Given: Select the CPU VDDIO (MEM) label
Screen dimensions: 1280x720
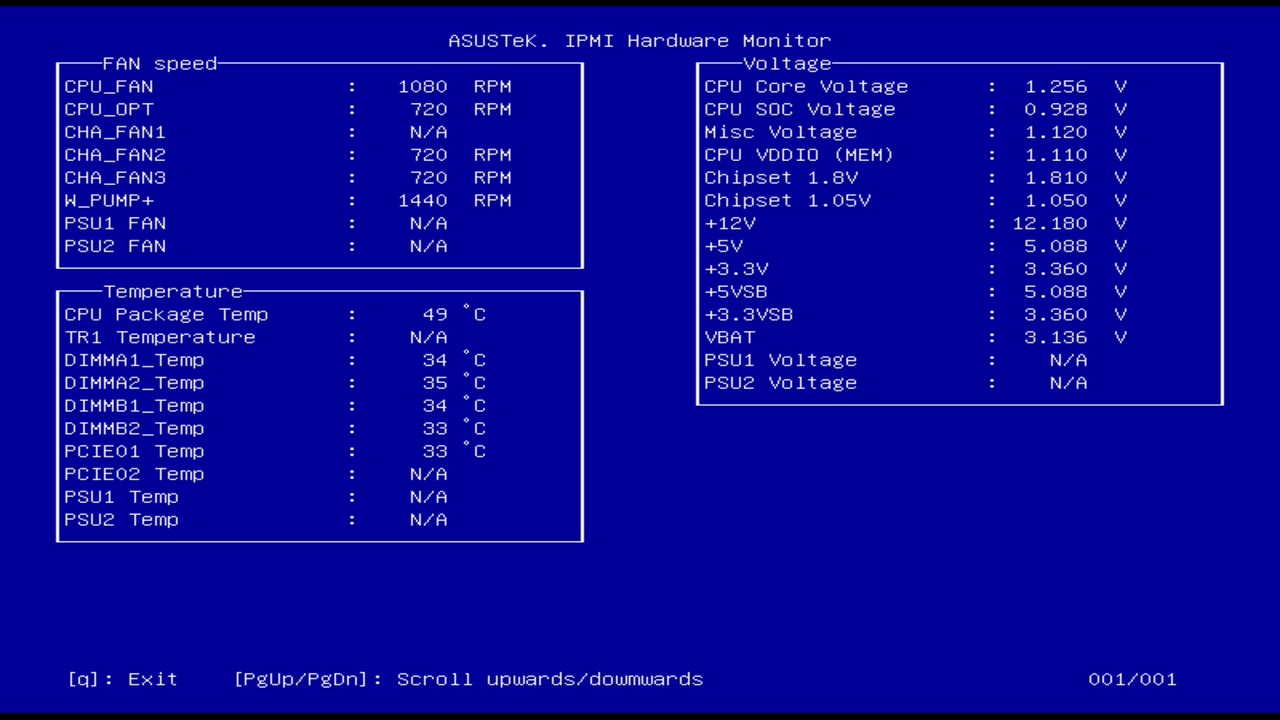Looking at the screenshot, I should (x=800, y=156).
